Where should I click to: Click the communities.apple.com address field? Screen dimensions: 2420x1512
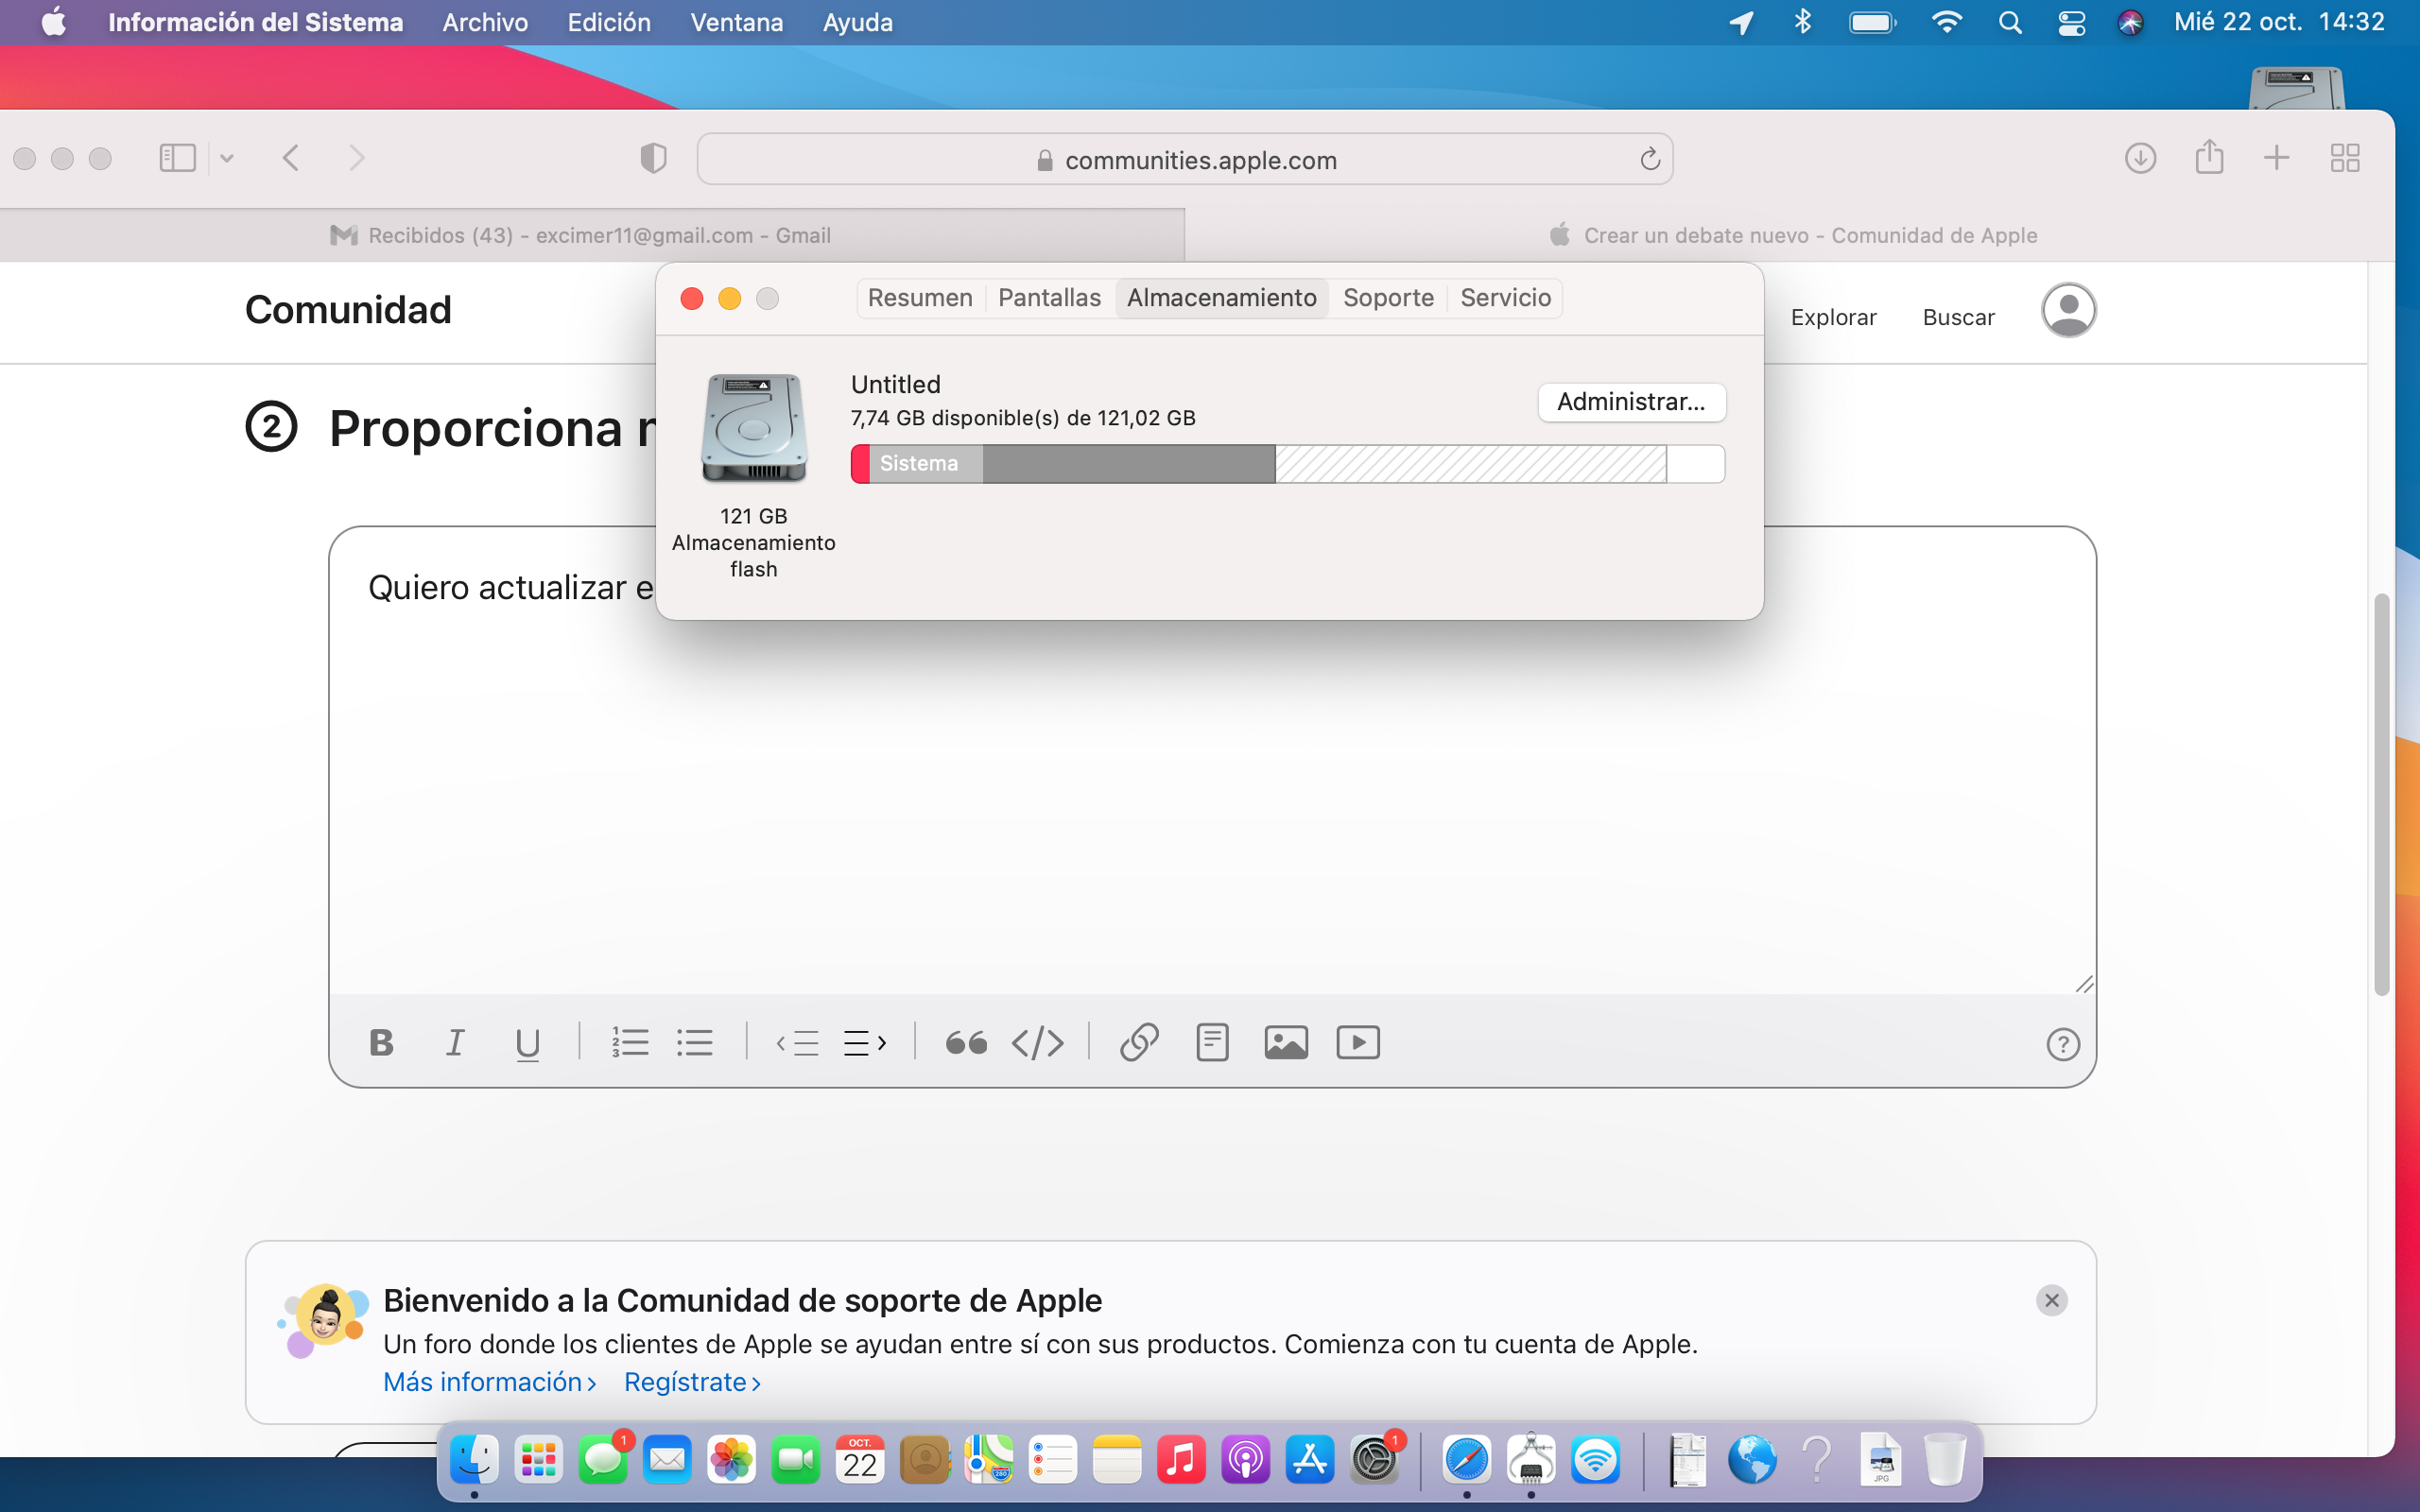[x=1200, y=160]
